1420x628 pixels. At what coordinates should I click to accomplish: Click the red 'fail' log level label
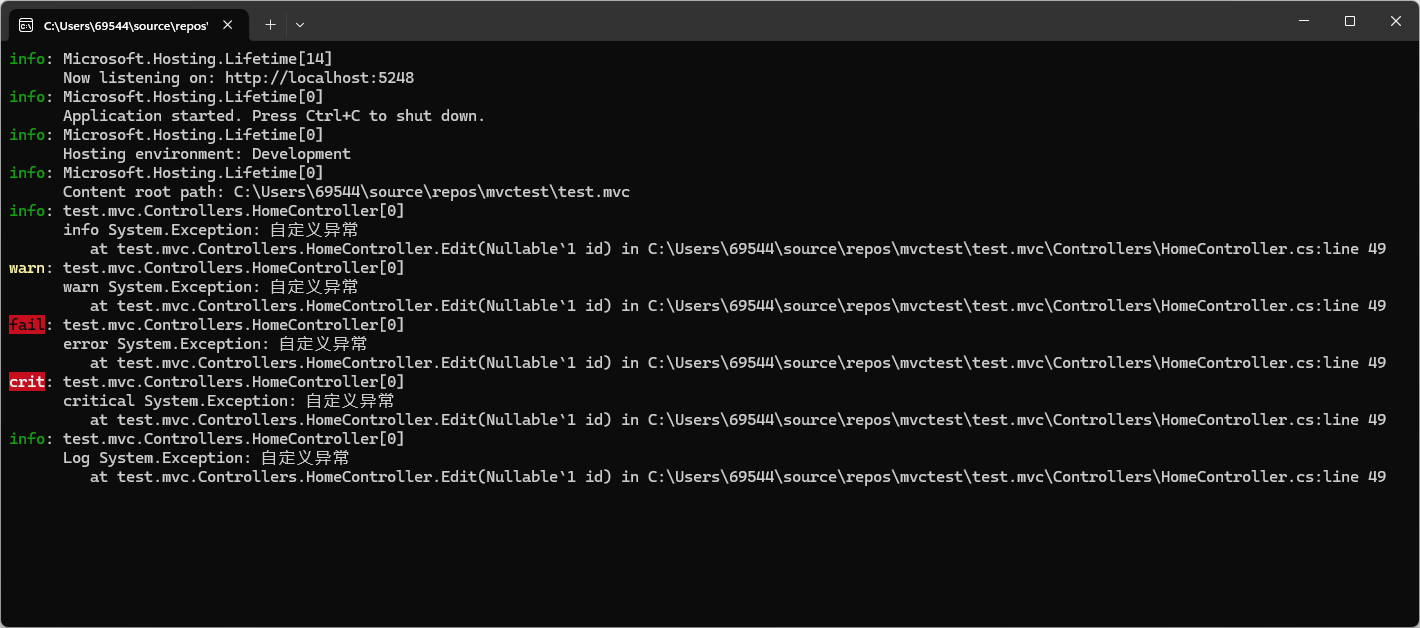tap(27, 325)
